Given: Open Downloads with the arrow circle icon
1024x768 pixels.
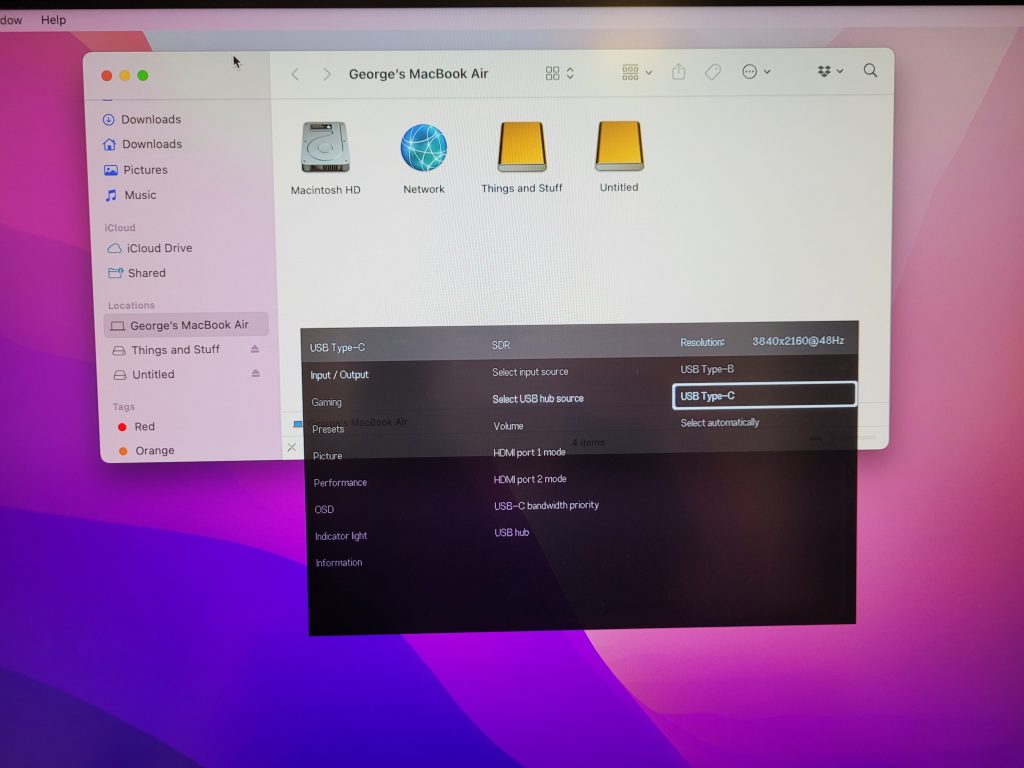Looking at the screenshot, I should (x=142, y=120).
